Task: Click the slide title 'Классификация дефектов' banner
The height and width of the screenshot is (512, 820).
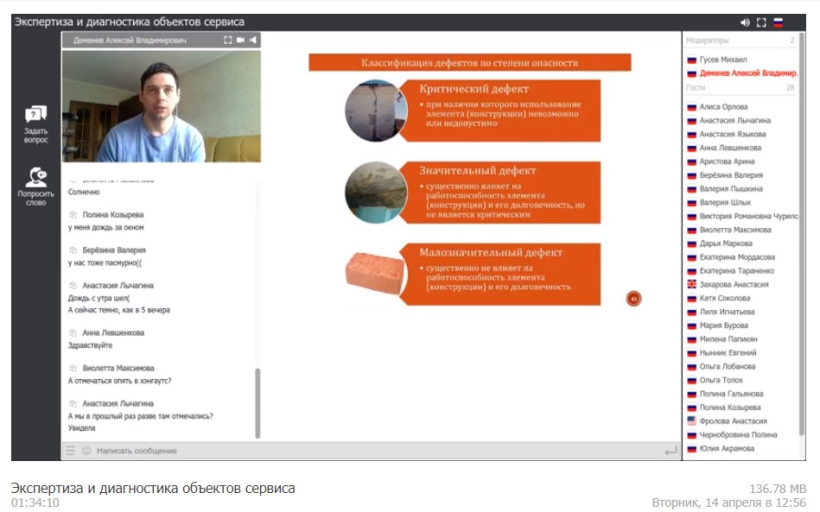Action: coord(470,63)
